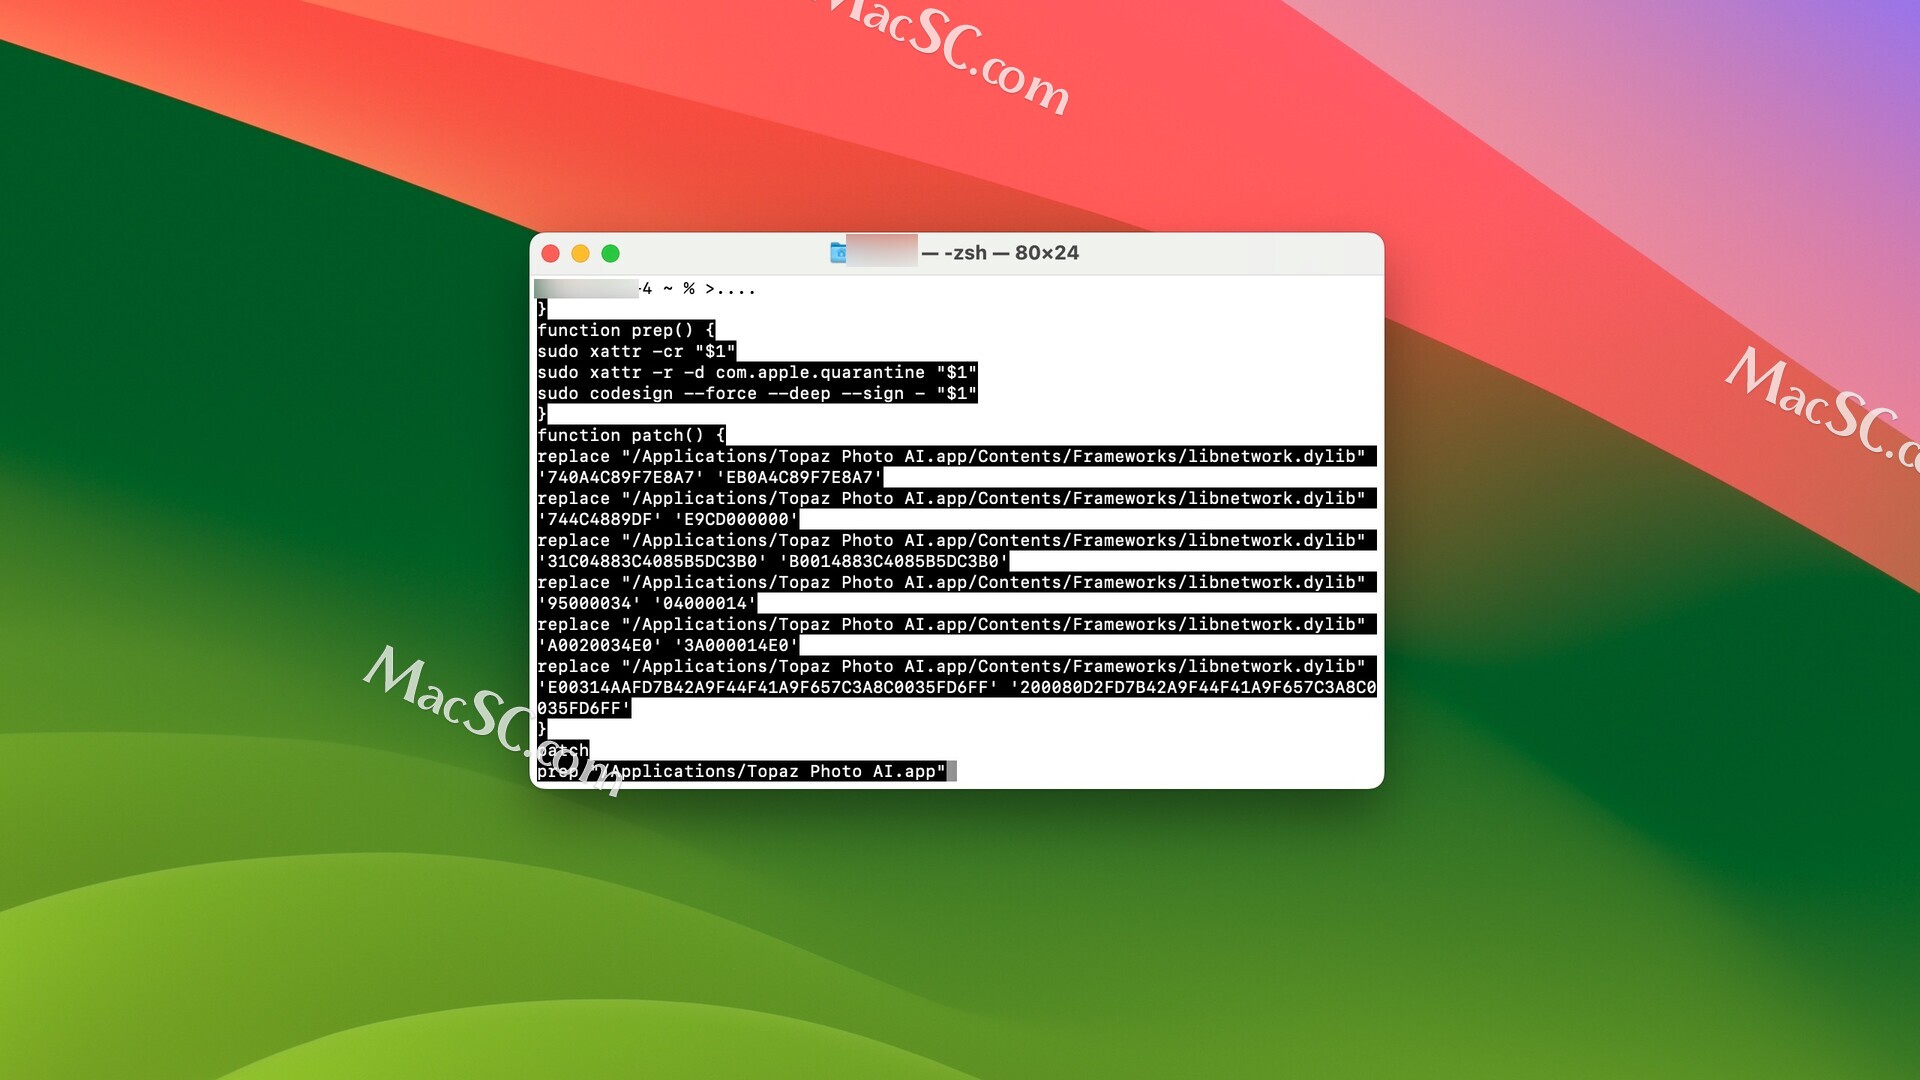Click the hex value '744C4889DF'
Screen dimensions: 1920x1080
tap(599, 519)
